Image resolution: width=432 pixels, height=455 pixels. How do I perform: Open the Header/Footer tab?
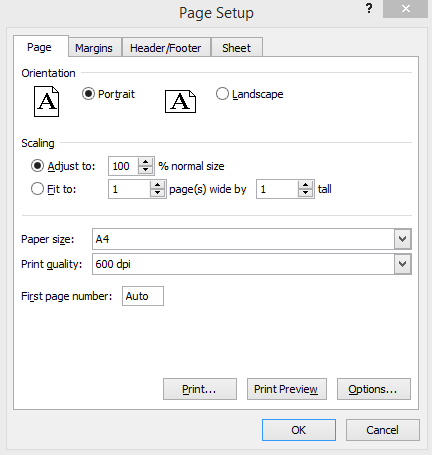[166, 48]
